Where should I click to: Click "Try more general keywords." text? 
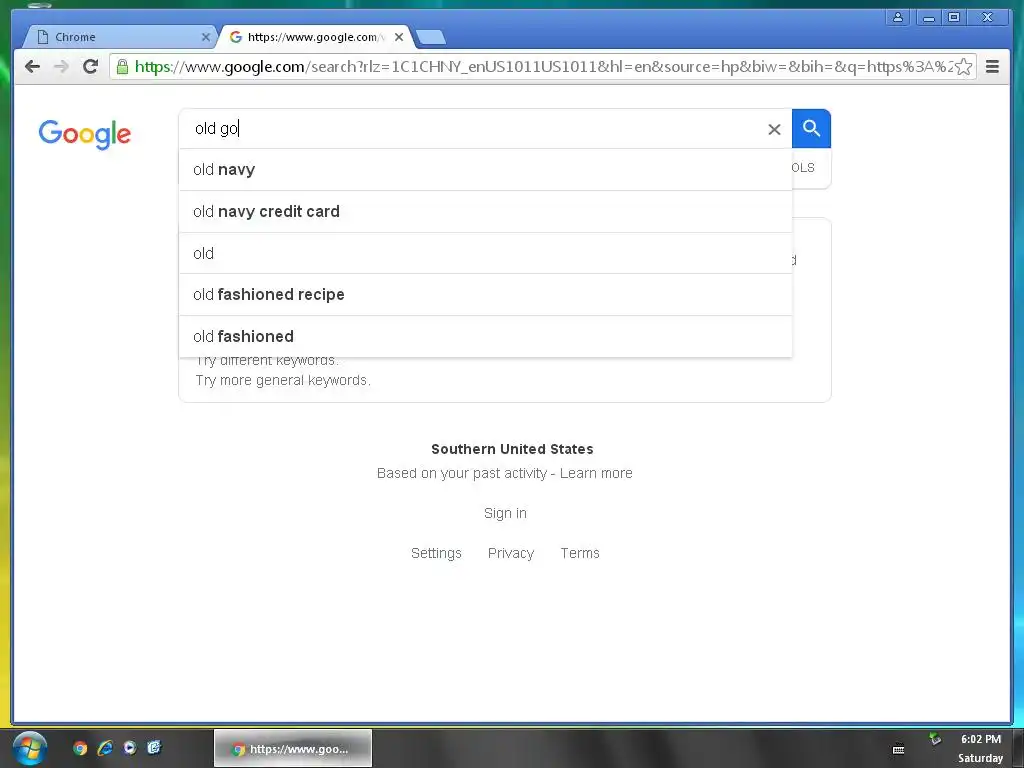(x=283, y=381)
